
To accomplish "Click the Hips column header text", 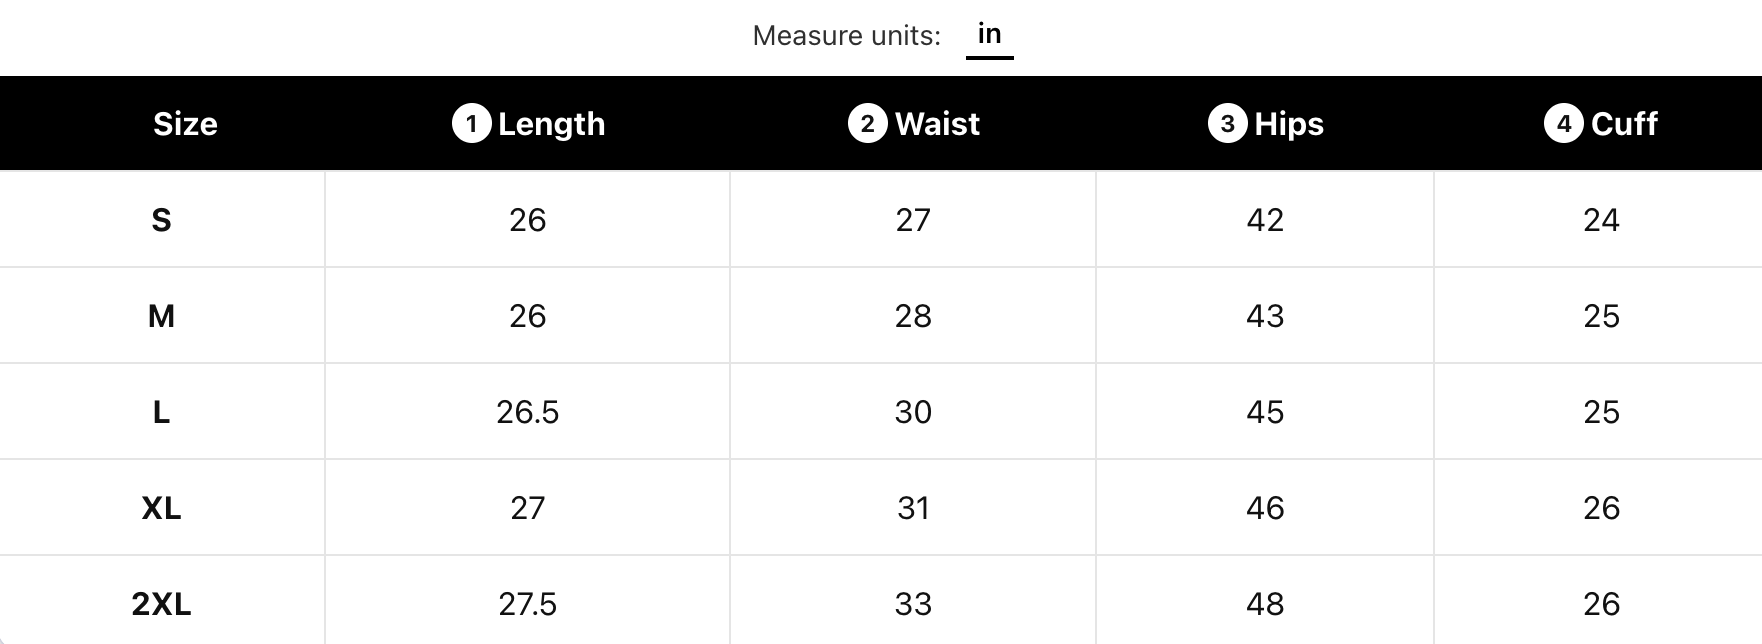I will click(1289, 124).
